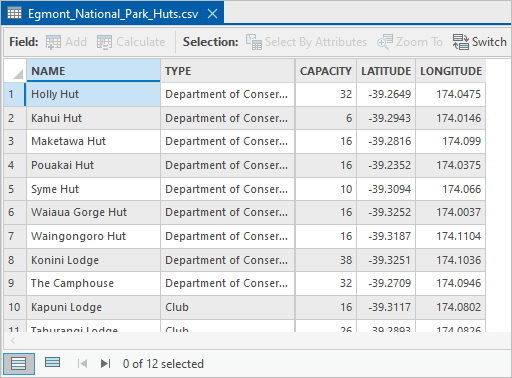Viewport: 512px width, 378px height.
Task: Select row 10 by its row header
Action: pyautogui.click(x=15, y=307)
